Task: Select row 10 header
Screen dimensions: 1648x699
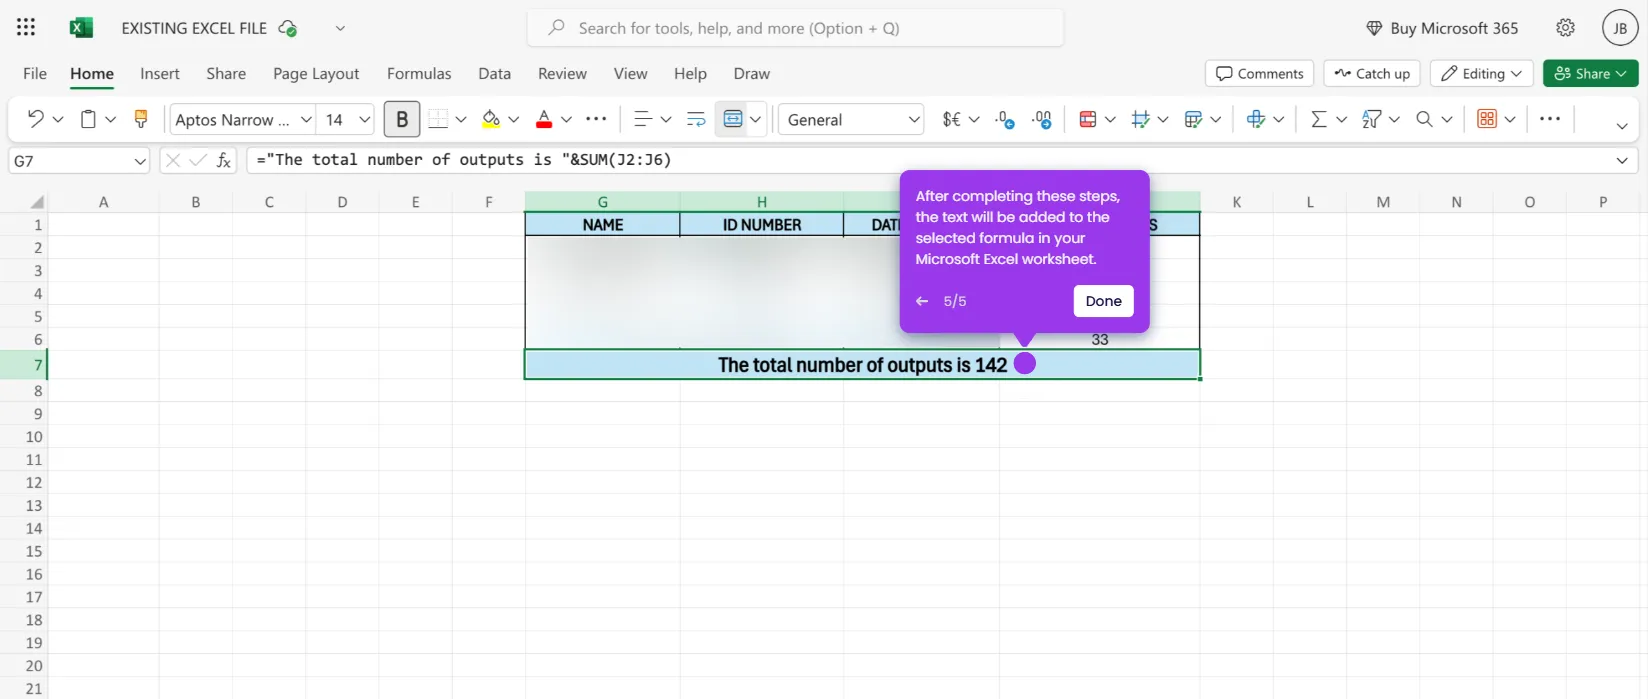Action: [23, 437]
